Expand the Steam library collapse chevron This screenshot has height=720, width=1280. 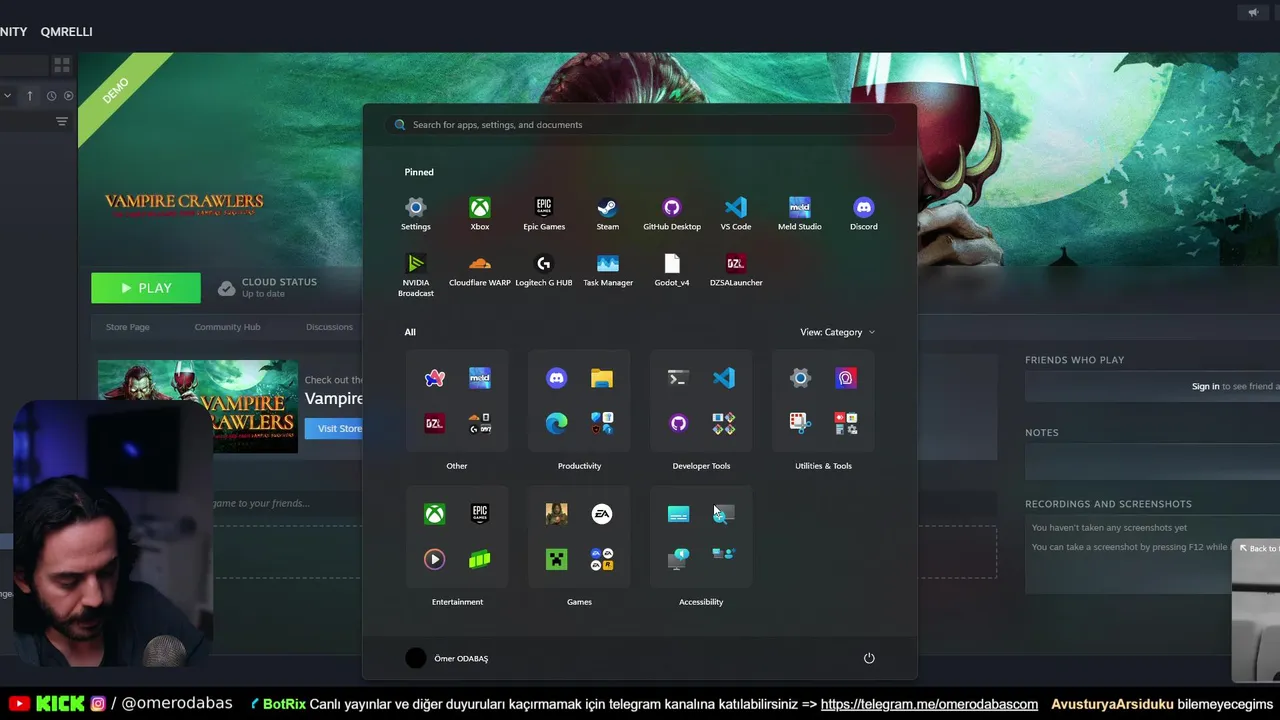[7, 96]
